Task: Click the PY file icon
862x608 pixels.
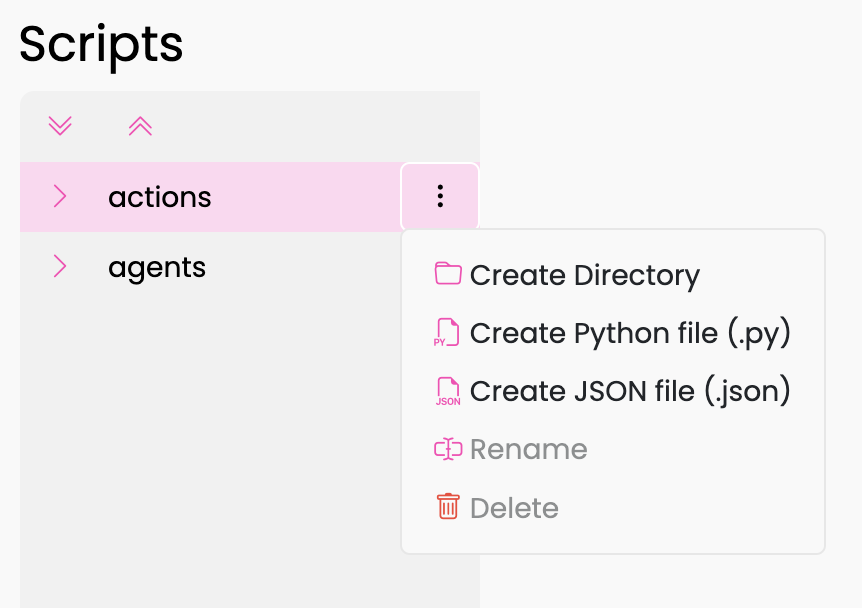Action: [446, 332]
